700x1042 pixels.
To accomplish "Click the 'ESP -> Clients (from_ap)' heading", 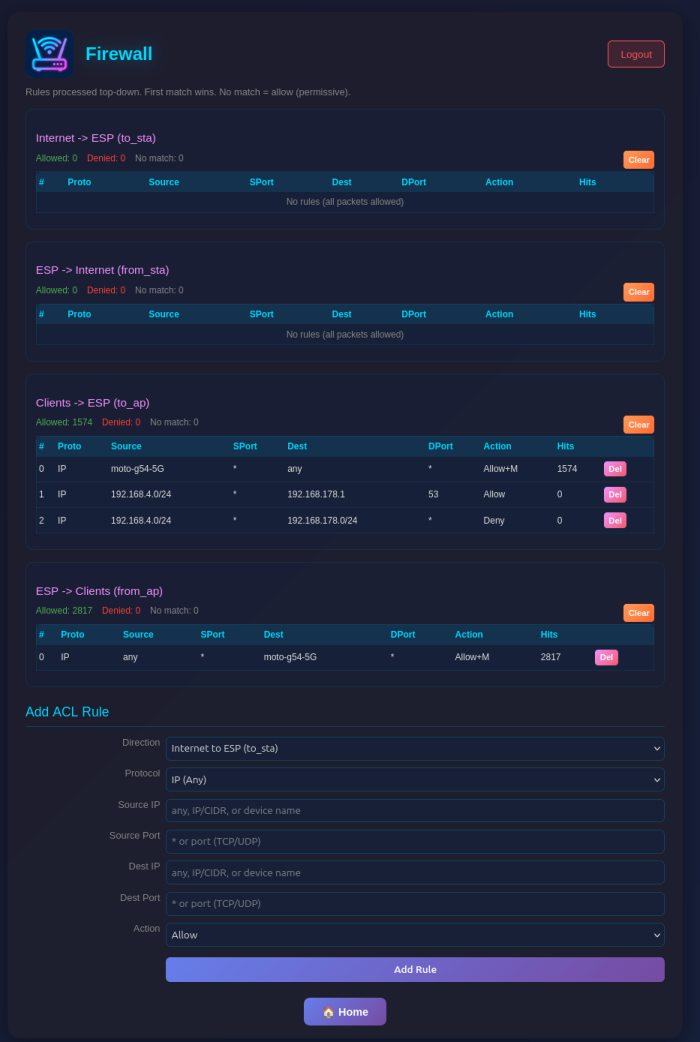I will click(99, 591).
